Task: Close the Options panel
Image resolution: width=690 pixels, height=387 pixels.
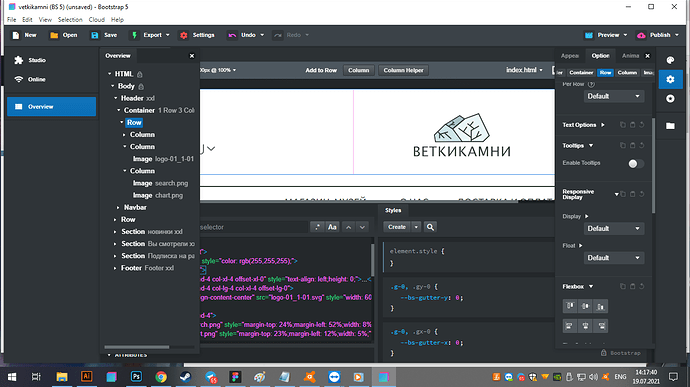Action: point(647,56)
